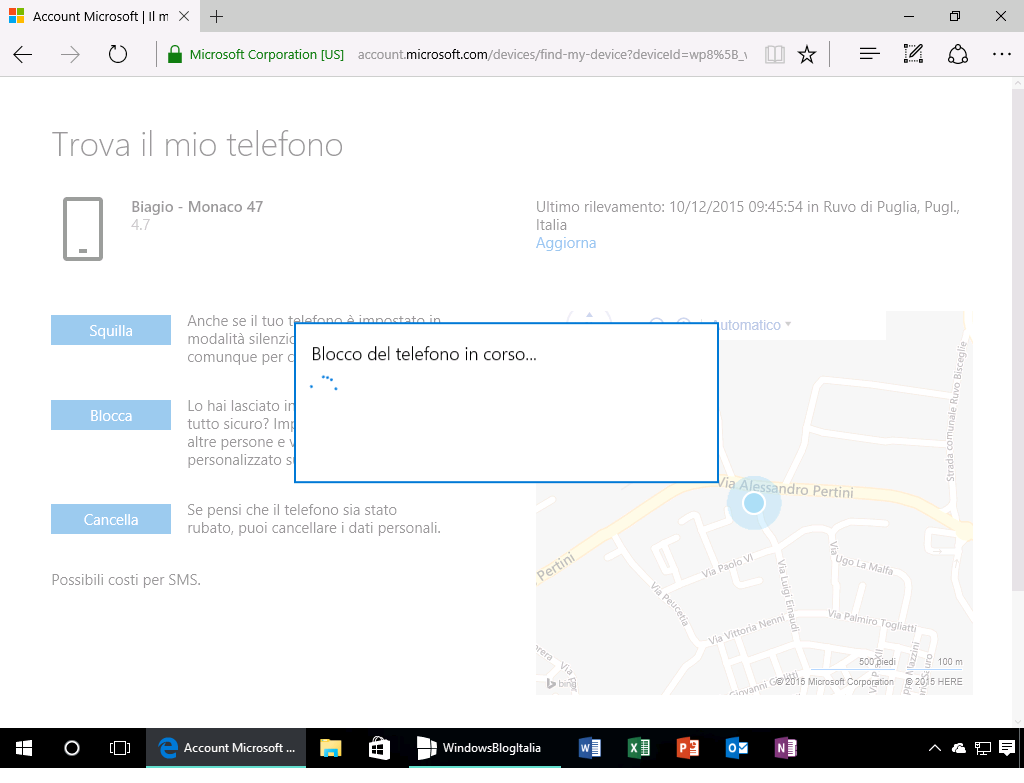Click the Cancella button
This screenshot has width=1024, height=783.
click(x=111, y=520)
